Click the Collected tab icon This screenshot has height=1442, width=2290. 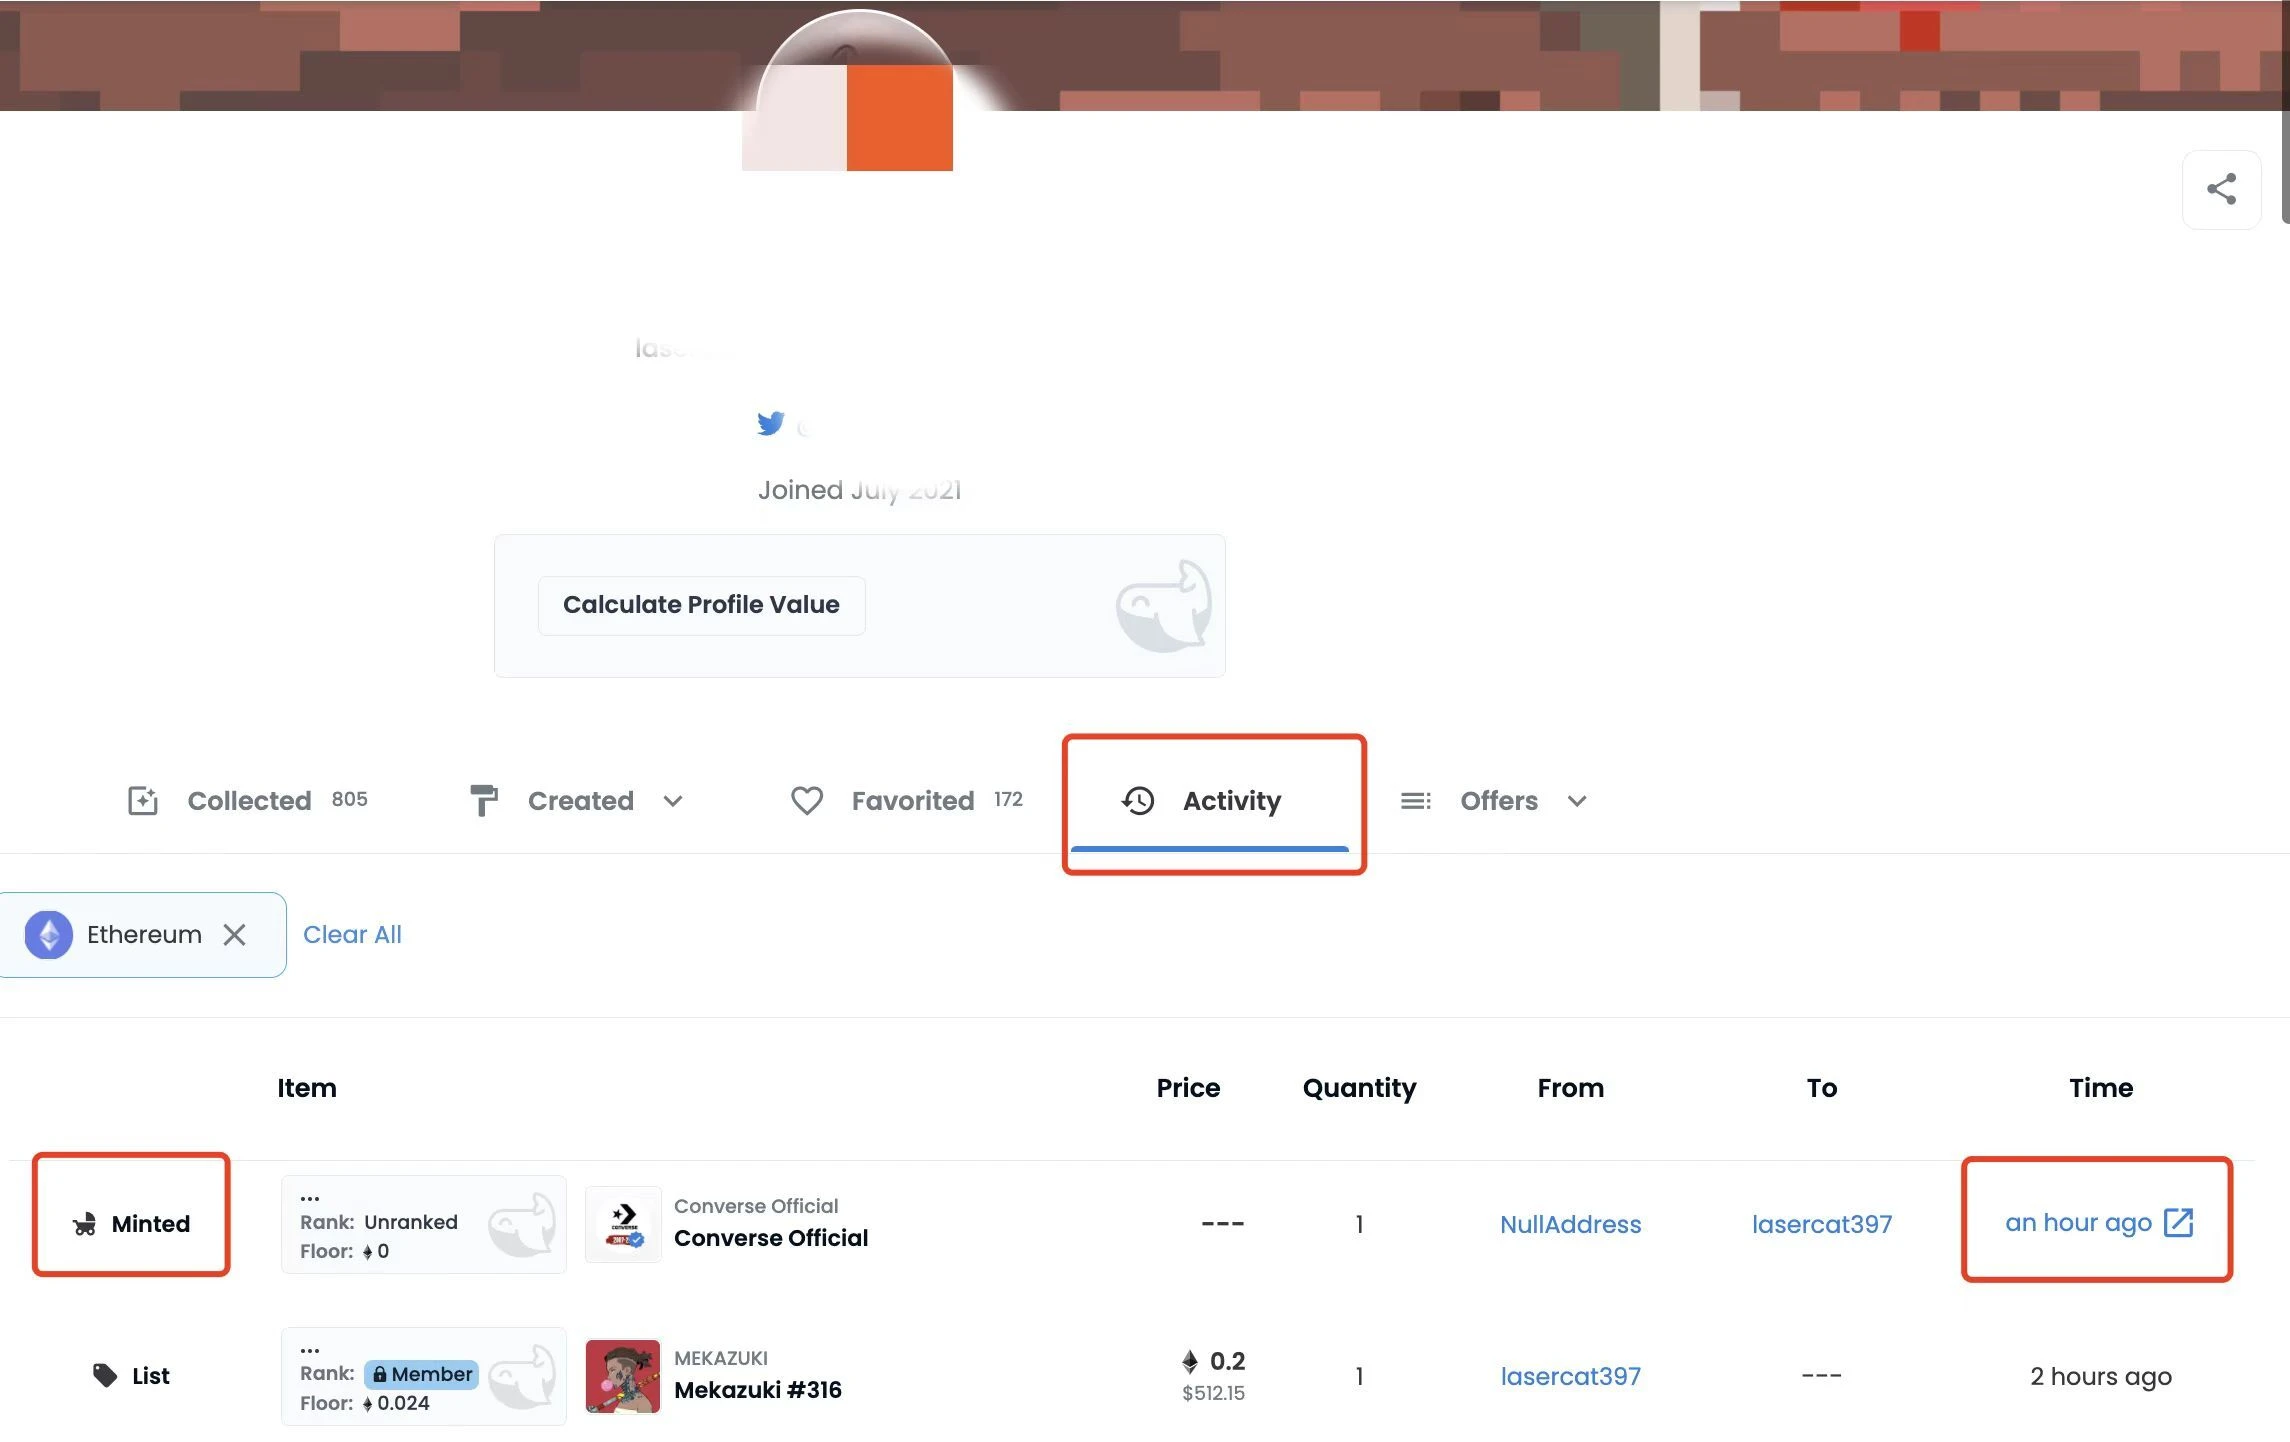(x=143, y=801)
